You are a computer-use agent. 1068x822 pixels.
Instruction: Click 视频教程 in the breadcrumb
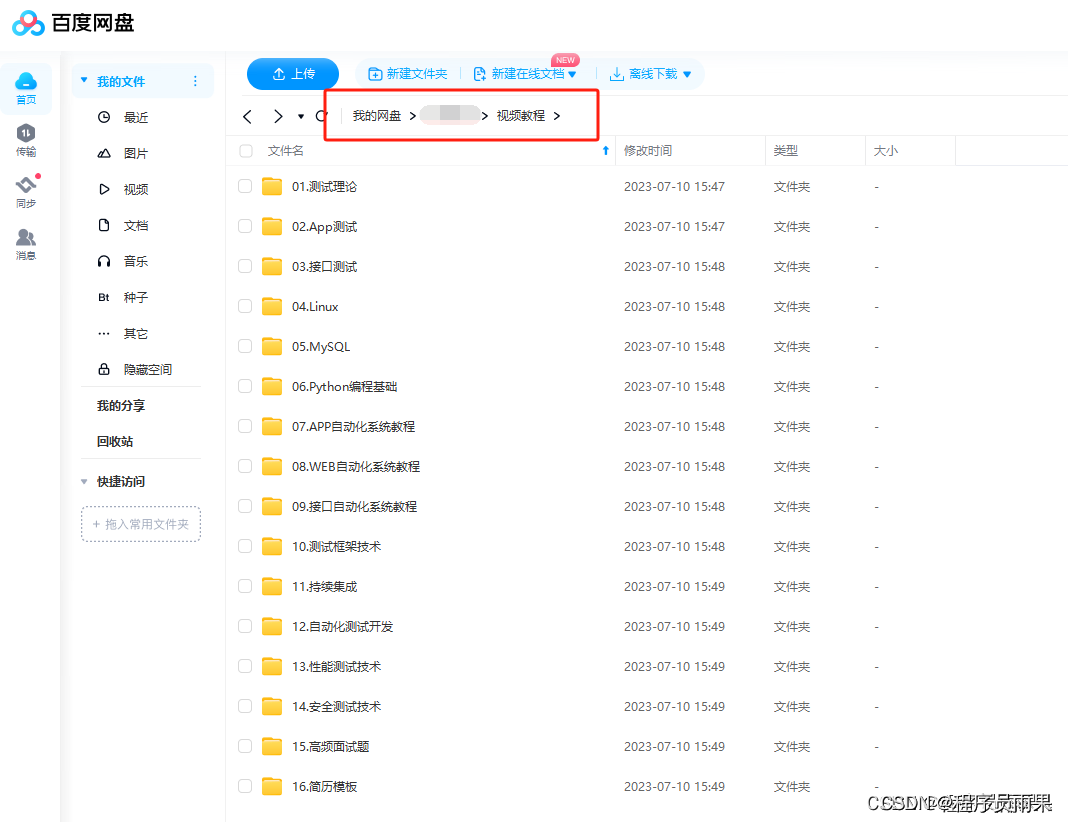tap(520, 116)
